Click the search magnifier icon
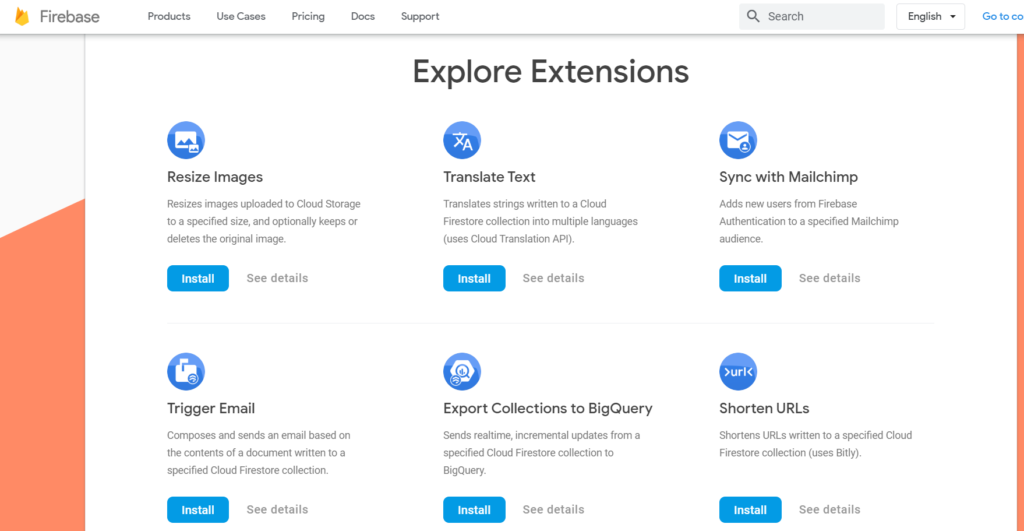Screen dimensions: 1024x531 pos(753,16)
